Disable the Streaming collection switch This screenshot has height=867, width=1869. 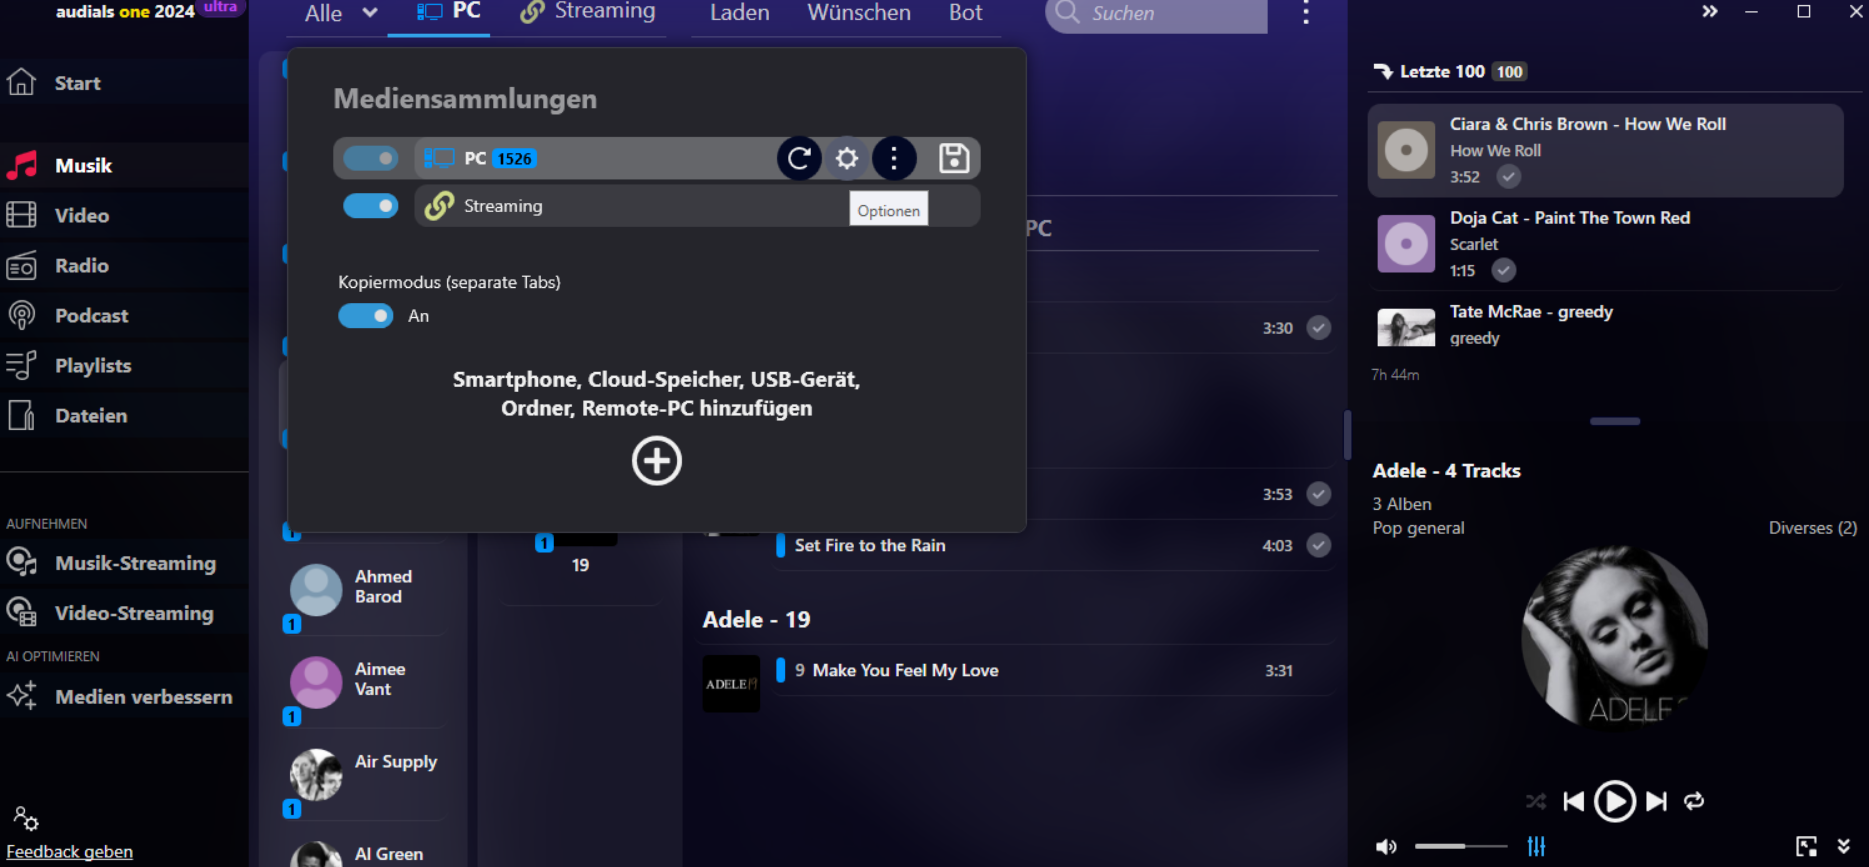click(x=371, y=206)
